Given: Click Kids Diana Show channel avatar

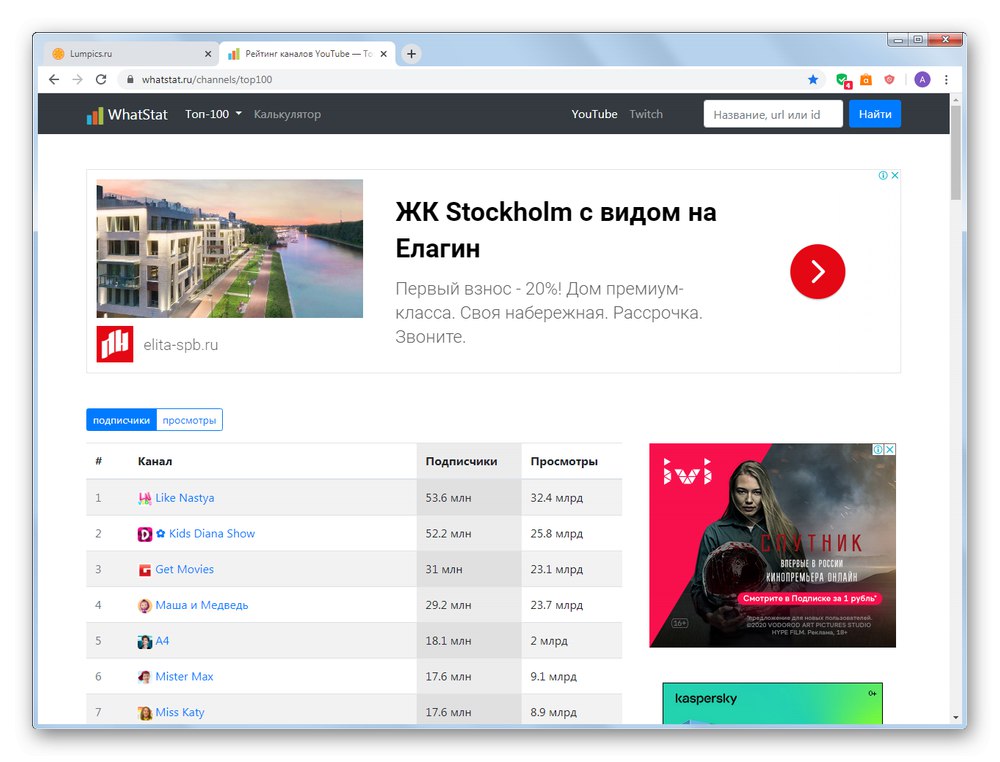Looking at the screenshot, I should (x=145, y=534).
